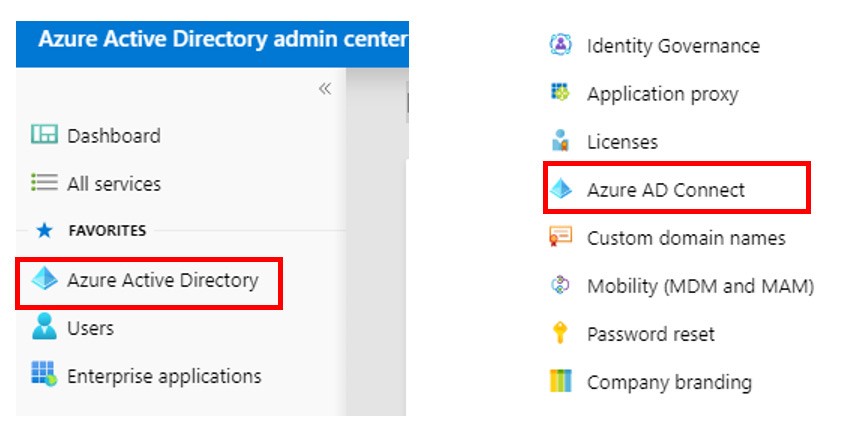
Task: Click the Password reset key icon
Action: point(560,332)
